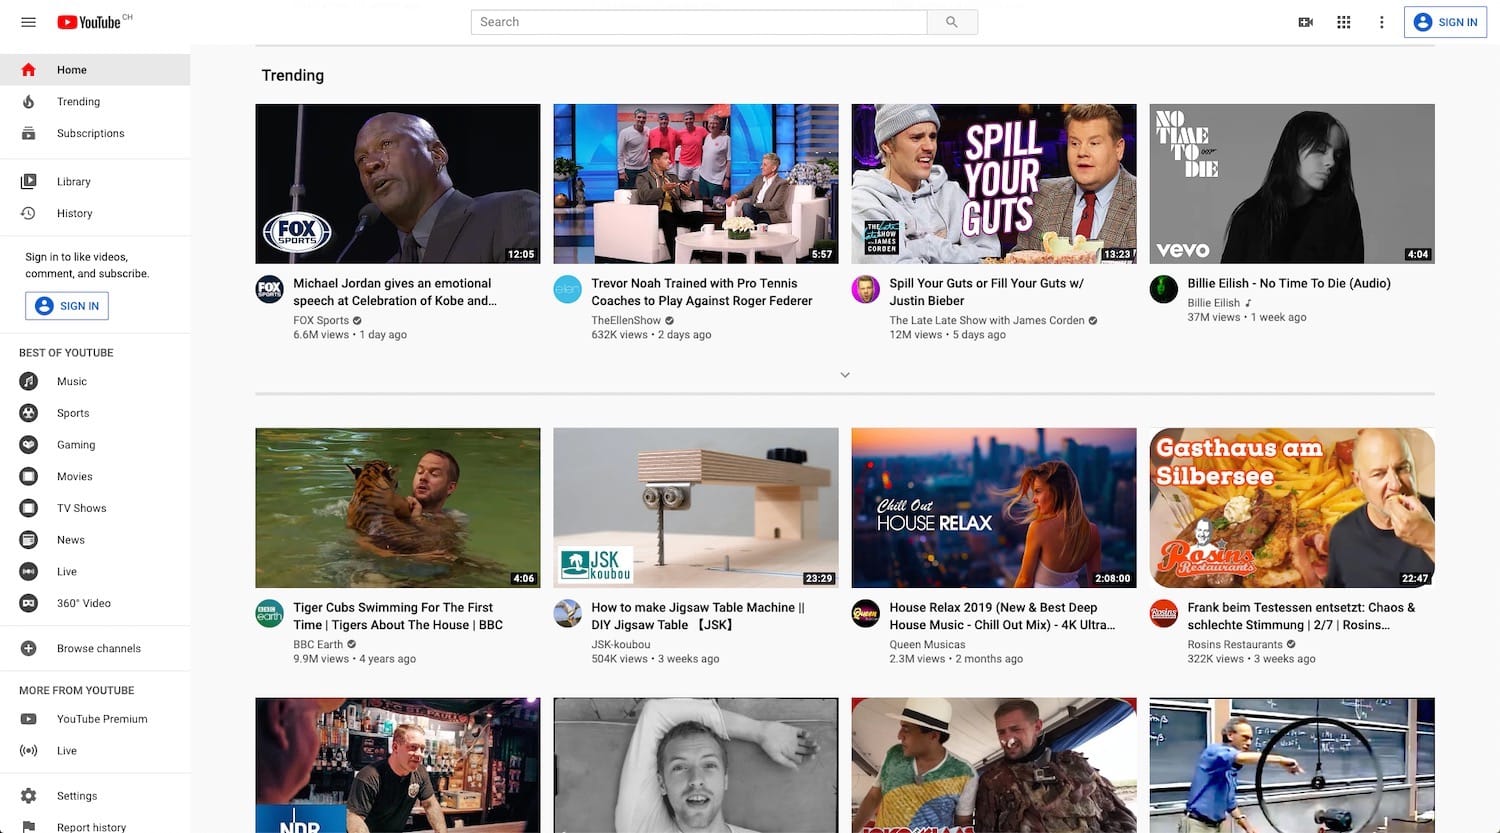
Task: Open Settings from the sidebar
Action: point(76,795)
